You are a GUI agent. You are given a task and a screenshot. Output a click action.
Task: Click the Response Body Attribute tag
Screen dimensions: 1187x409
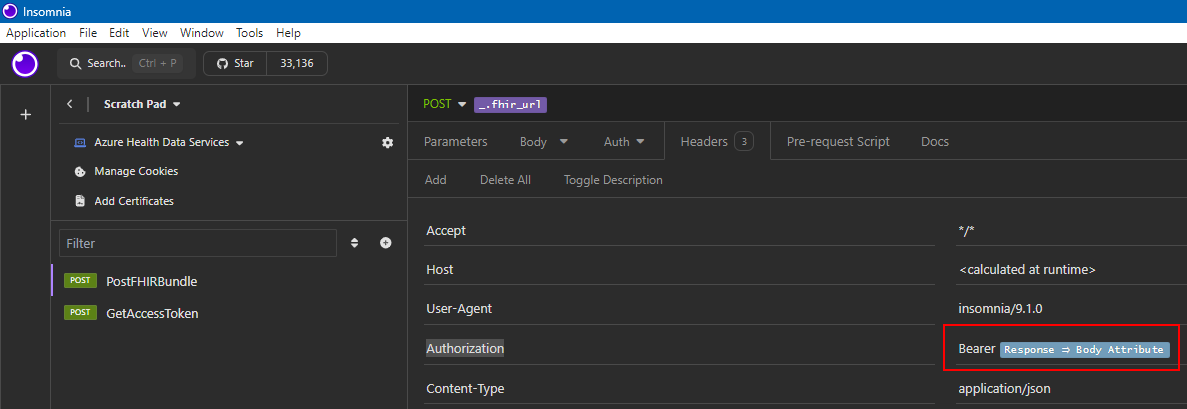(x=1084, y=349)
